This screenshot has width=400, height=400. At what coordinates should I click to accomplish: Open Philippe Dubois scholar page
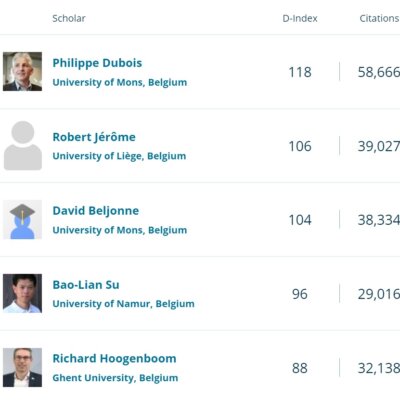pos(97,63)
